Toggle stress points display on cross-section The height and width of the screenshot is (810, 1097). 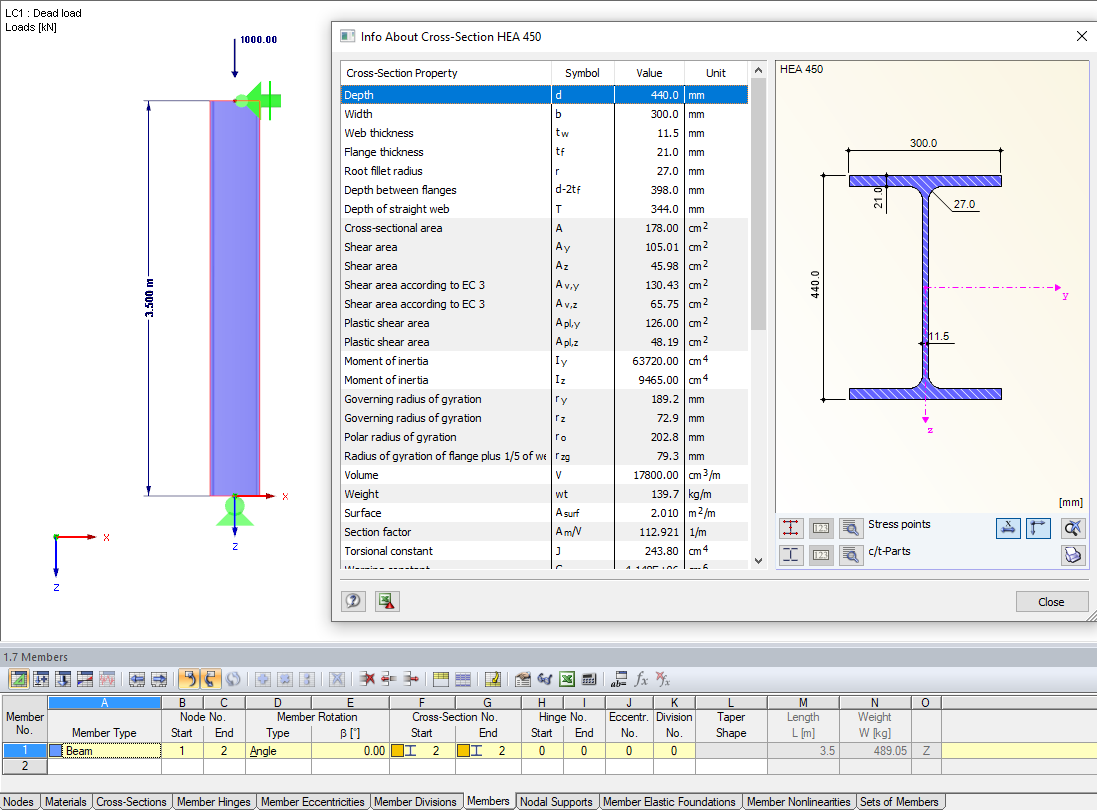click(792, 528)
